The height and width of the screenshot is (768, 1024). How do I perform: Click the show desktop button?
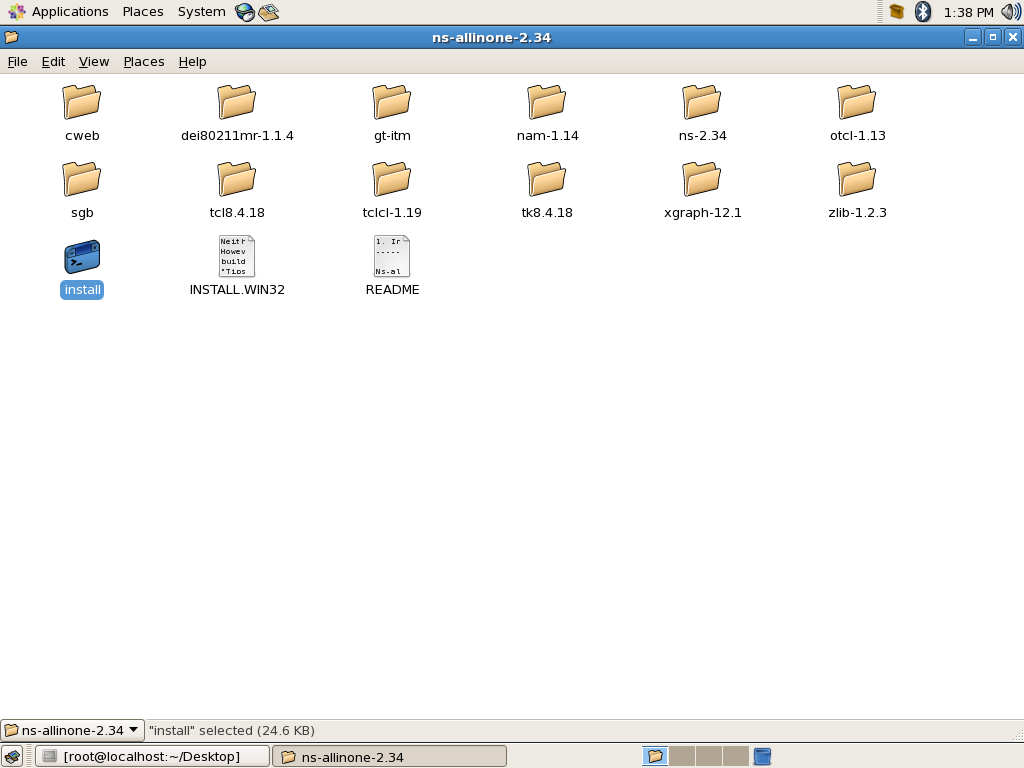pos(12,756)
